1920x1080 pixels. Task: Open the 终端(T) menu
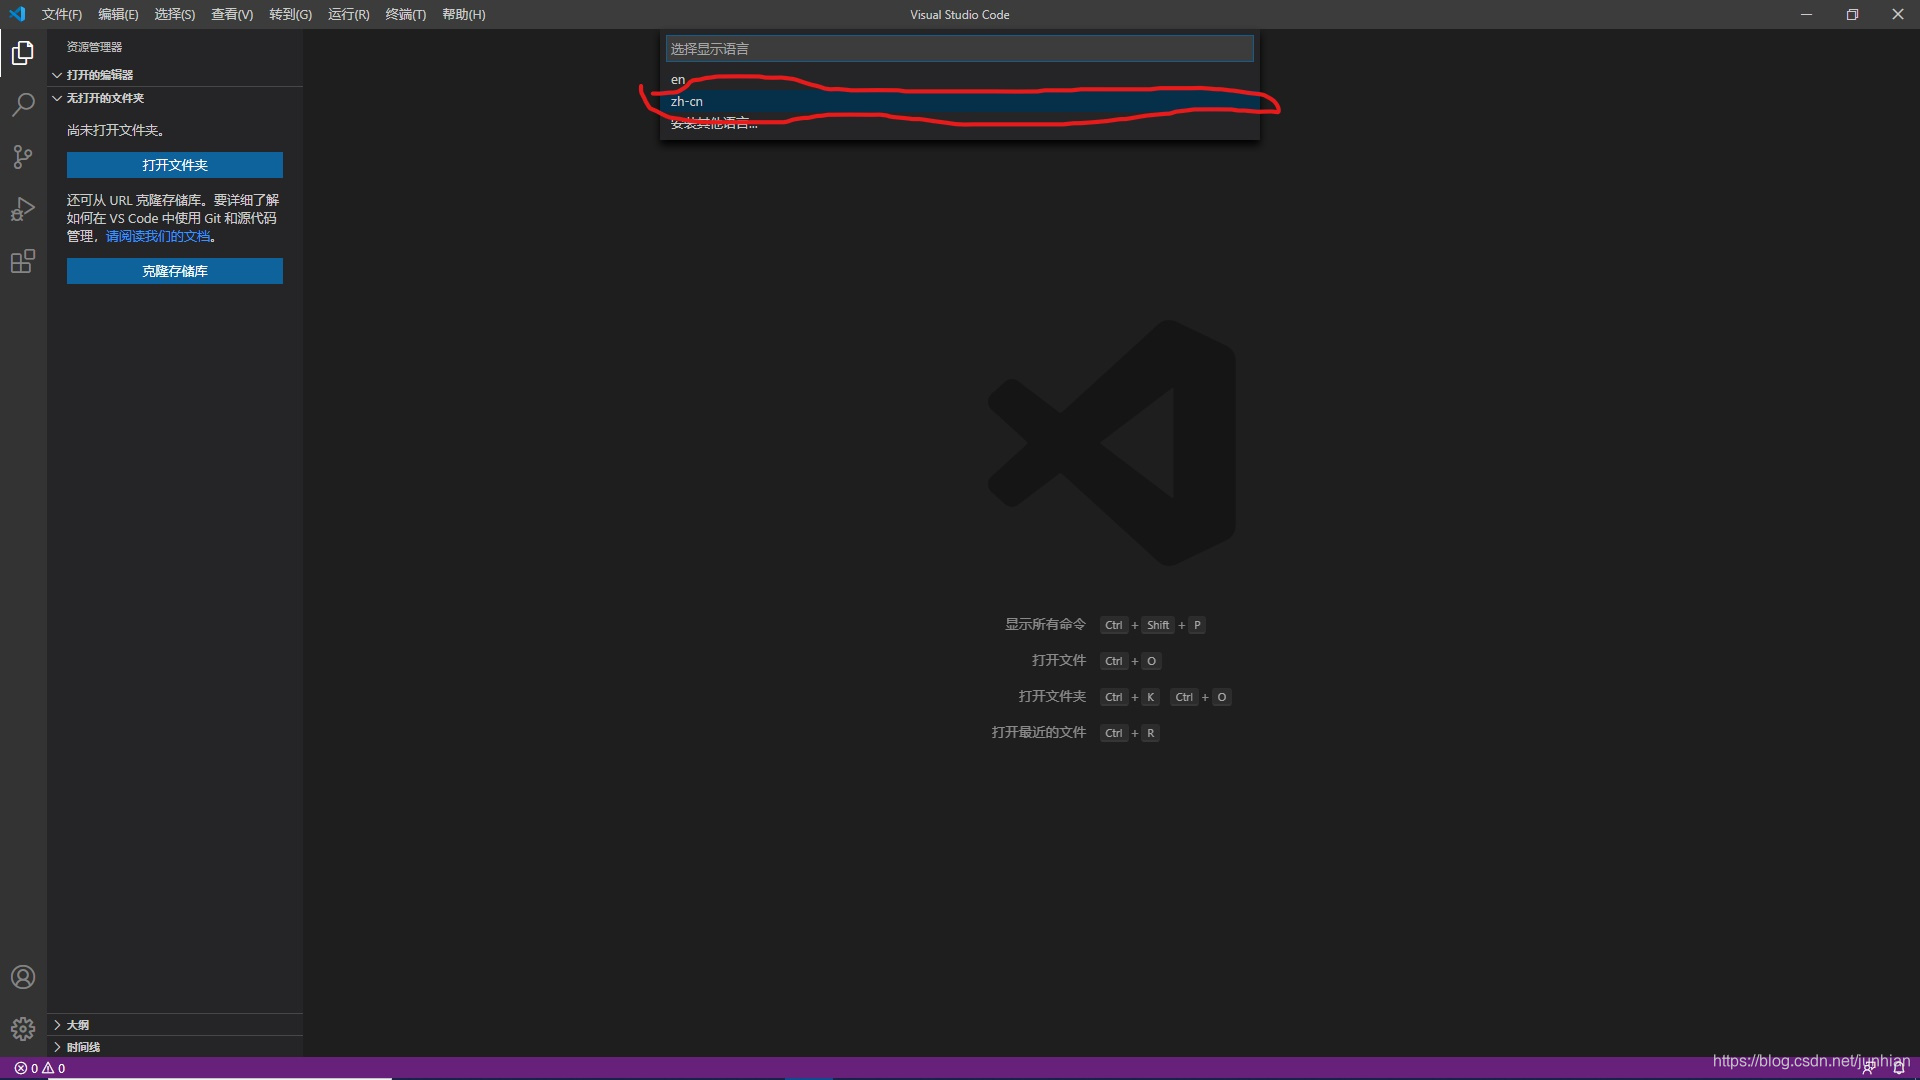[406, 14]
